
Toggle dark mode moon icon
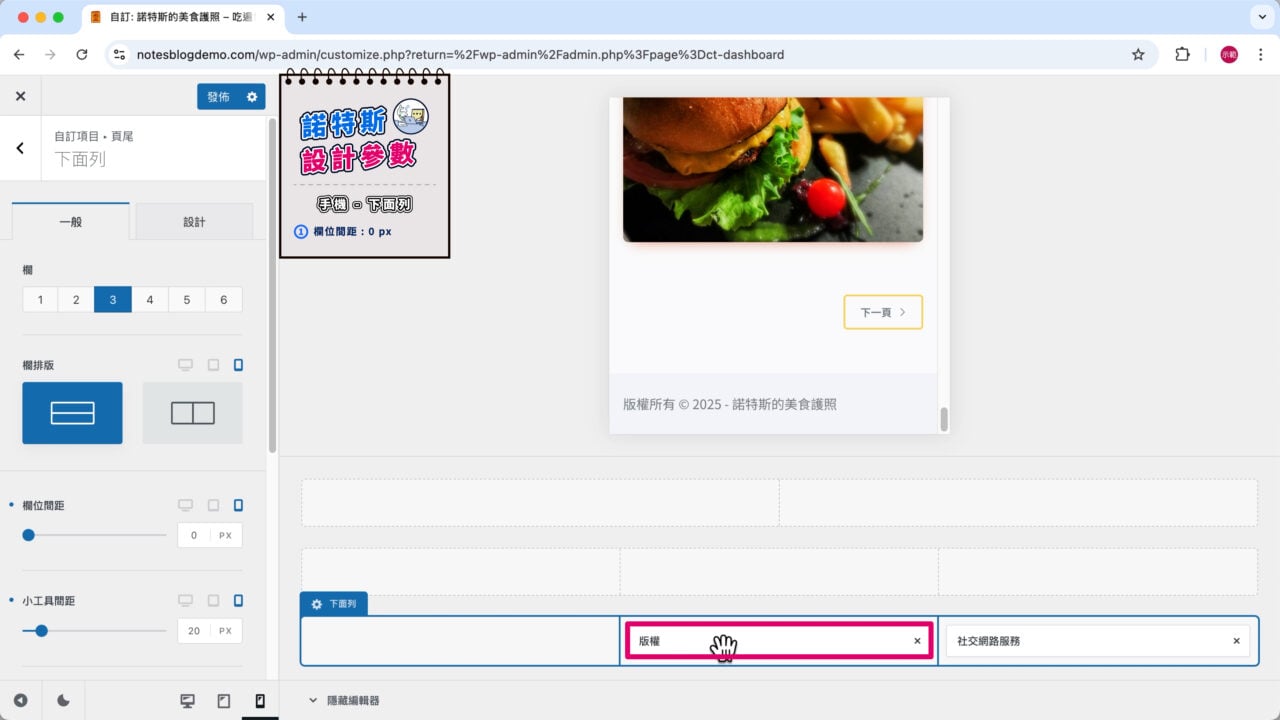[63, 701]
